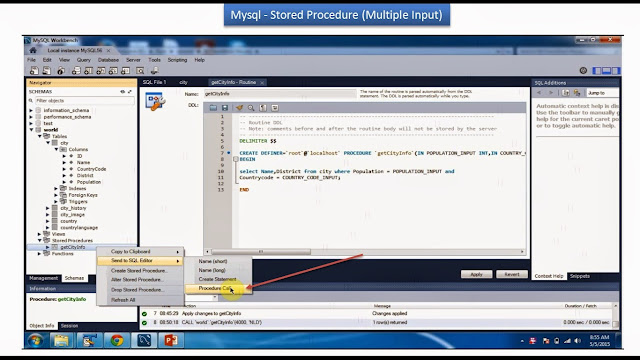The width and height of the screenshot is (640, 360).
Task: Open the home tab icon
Action: click(33, 51)
